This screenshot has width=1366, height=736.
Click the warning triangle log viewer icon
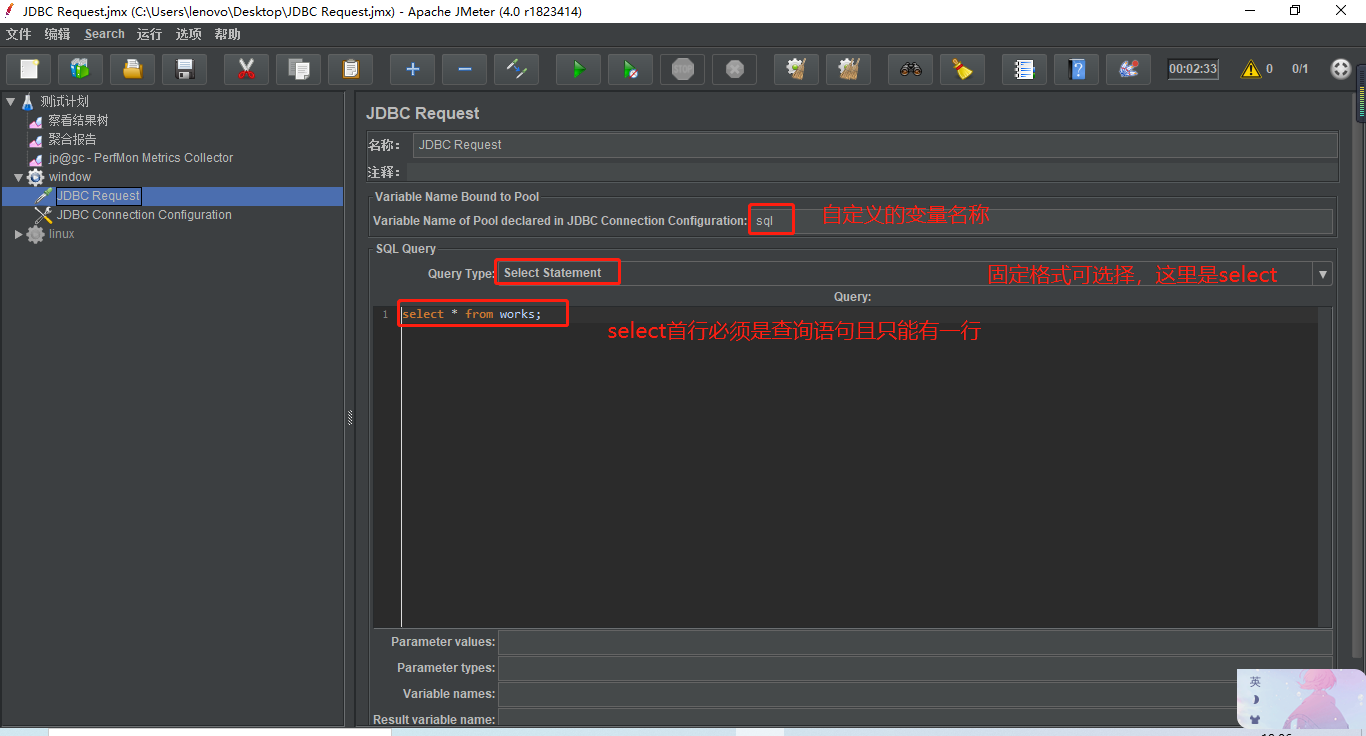(x=1251, y=69)
